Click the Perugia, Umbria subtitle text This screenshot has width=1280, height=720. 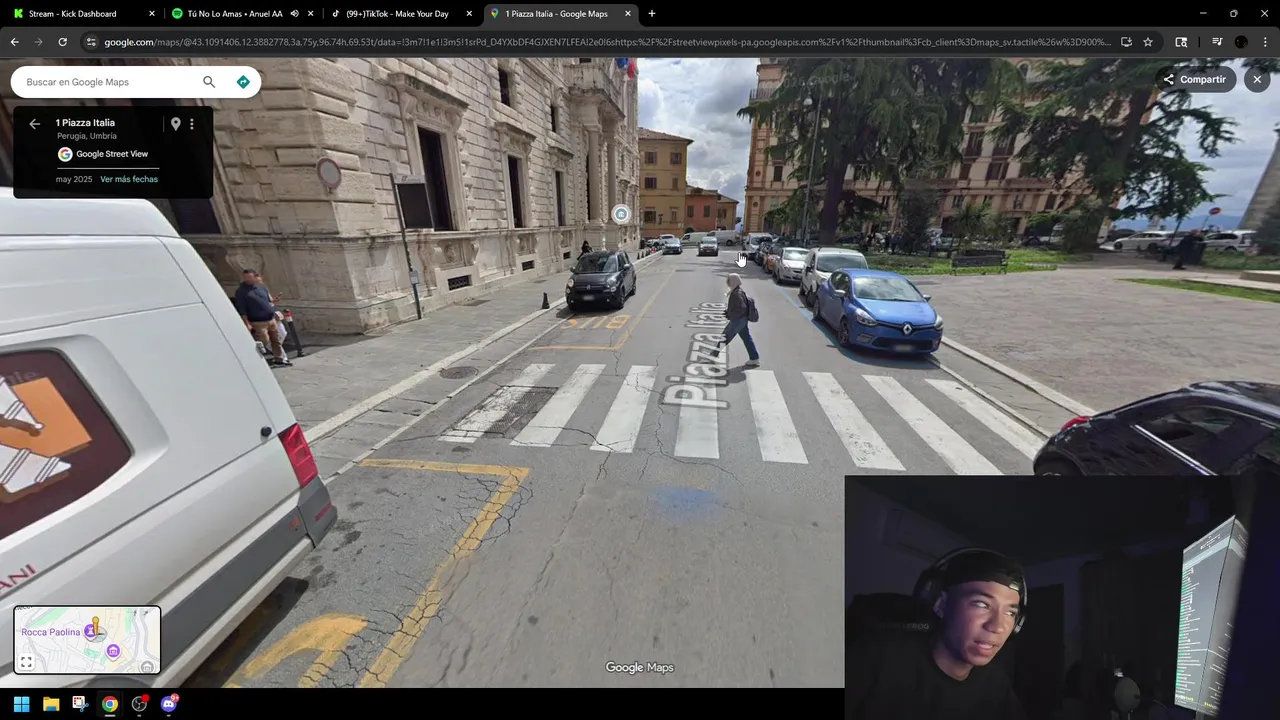pyautogui.click(x=86, y=136)
